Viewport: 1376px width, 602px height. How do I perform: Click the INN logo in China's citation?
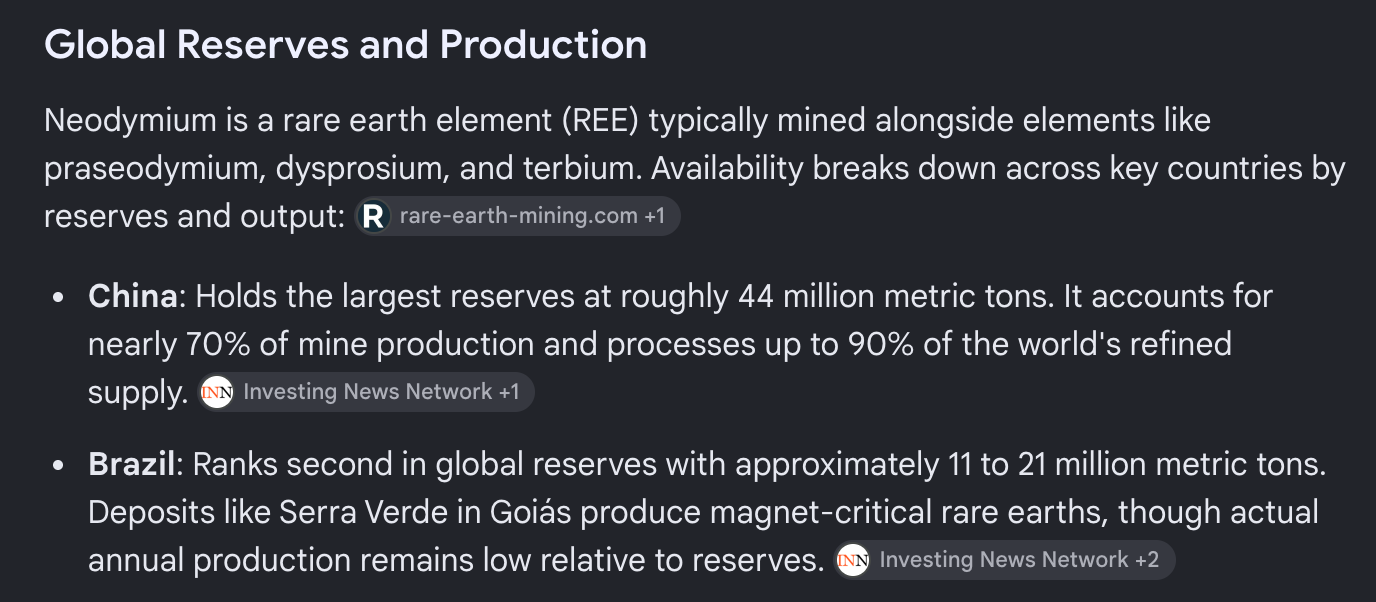(x=217, y=392)
